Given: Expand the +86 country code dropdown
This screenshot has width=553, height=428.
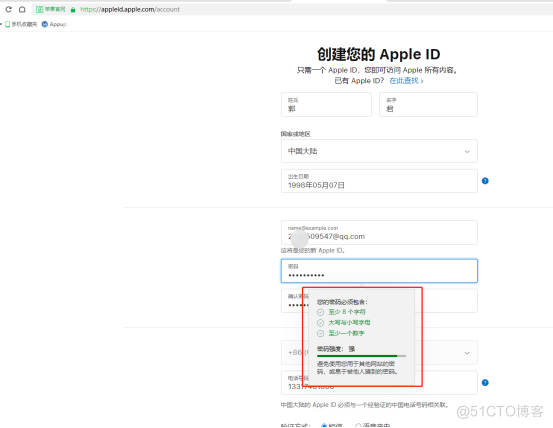Looking at the screenshot, I should point(379,353).
